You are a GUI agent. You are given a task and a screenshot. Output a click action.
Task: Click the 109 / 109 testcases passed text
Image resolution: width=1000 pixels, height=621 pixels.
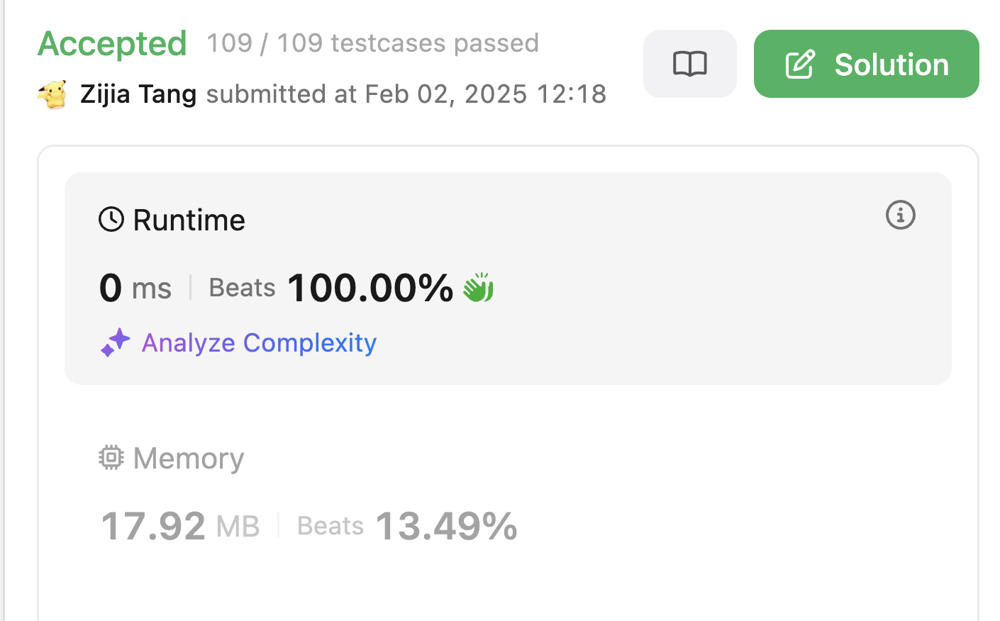(x=373, y=43)
